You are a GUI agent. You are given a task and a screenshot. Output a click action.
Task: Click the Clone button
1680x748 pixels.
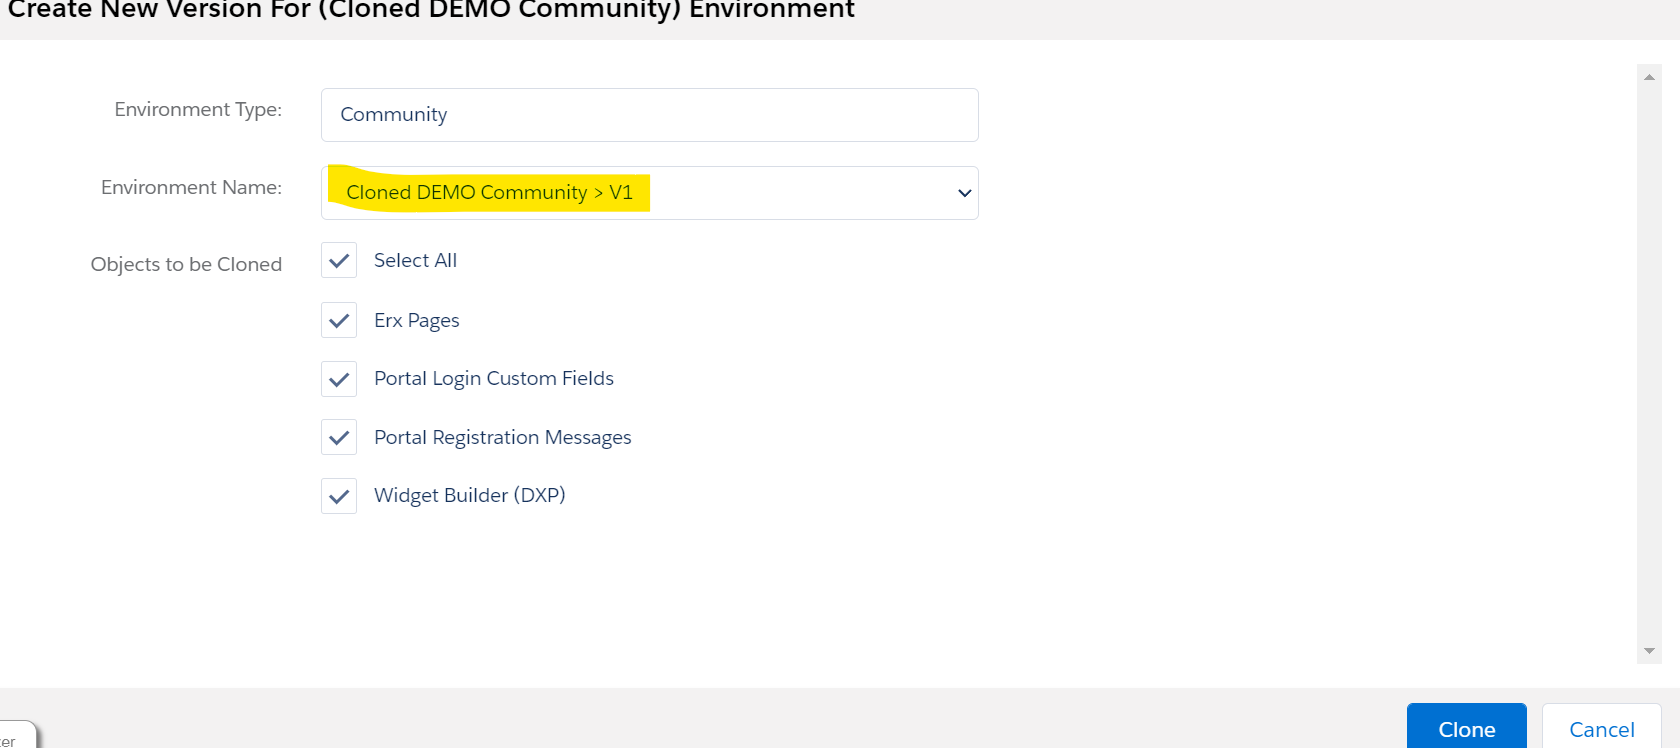coord(1466,728)
